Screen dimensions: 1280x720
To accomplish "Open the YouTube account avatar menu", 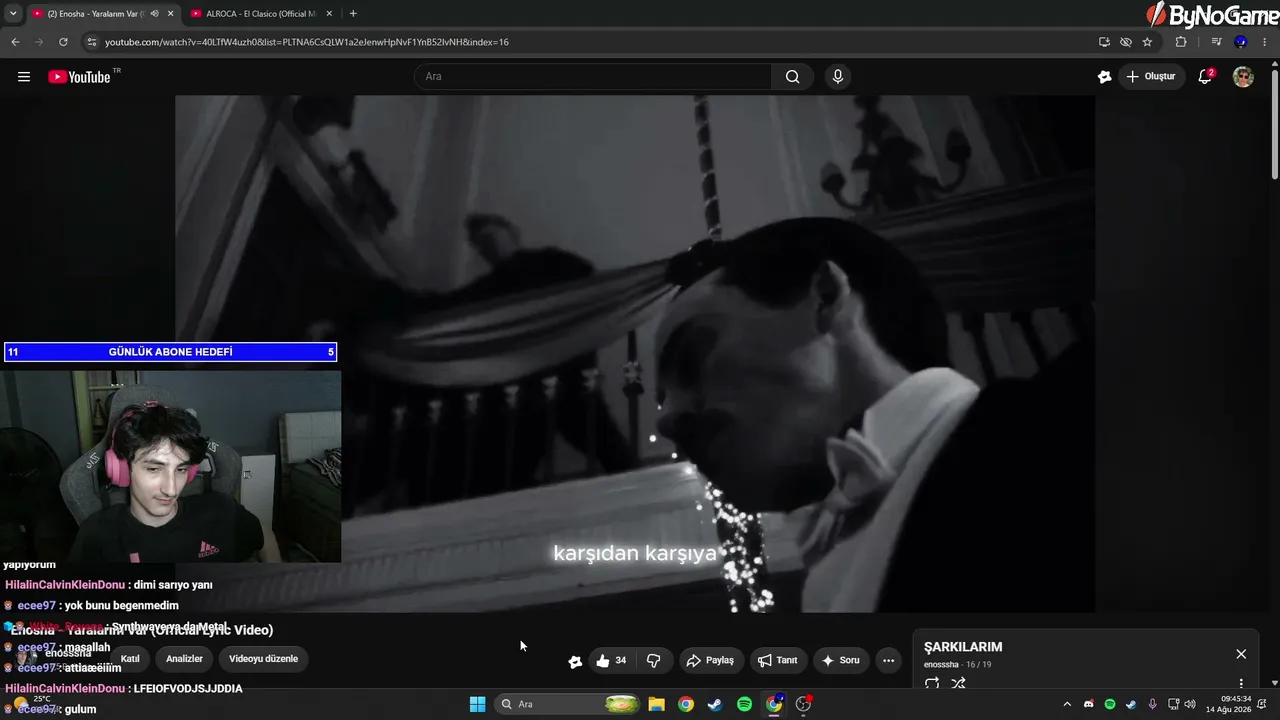I will pos(1243,77).
